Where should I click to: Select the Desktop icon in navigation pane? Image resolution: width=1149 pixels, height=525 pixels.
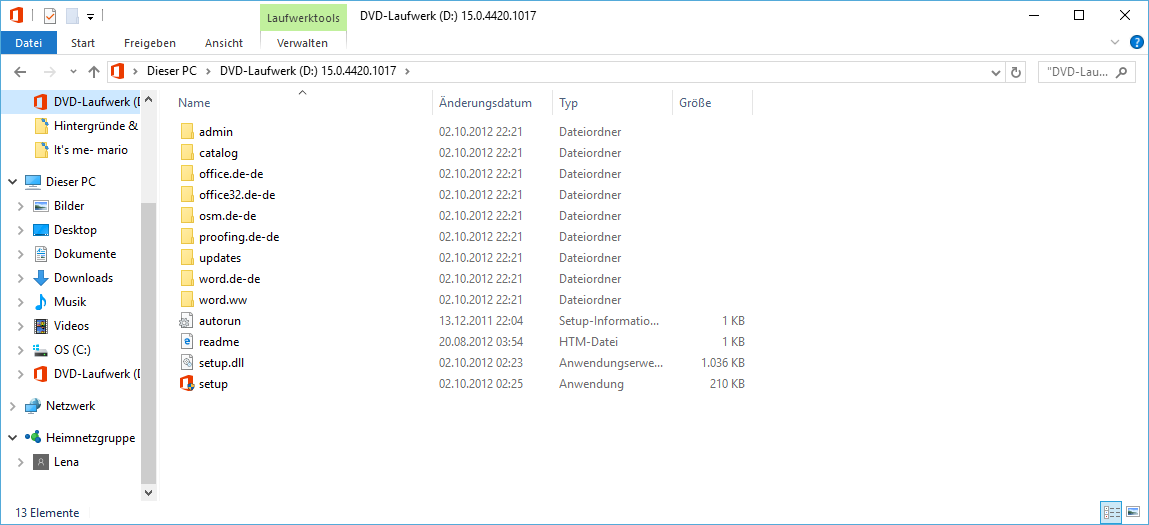41,230
